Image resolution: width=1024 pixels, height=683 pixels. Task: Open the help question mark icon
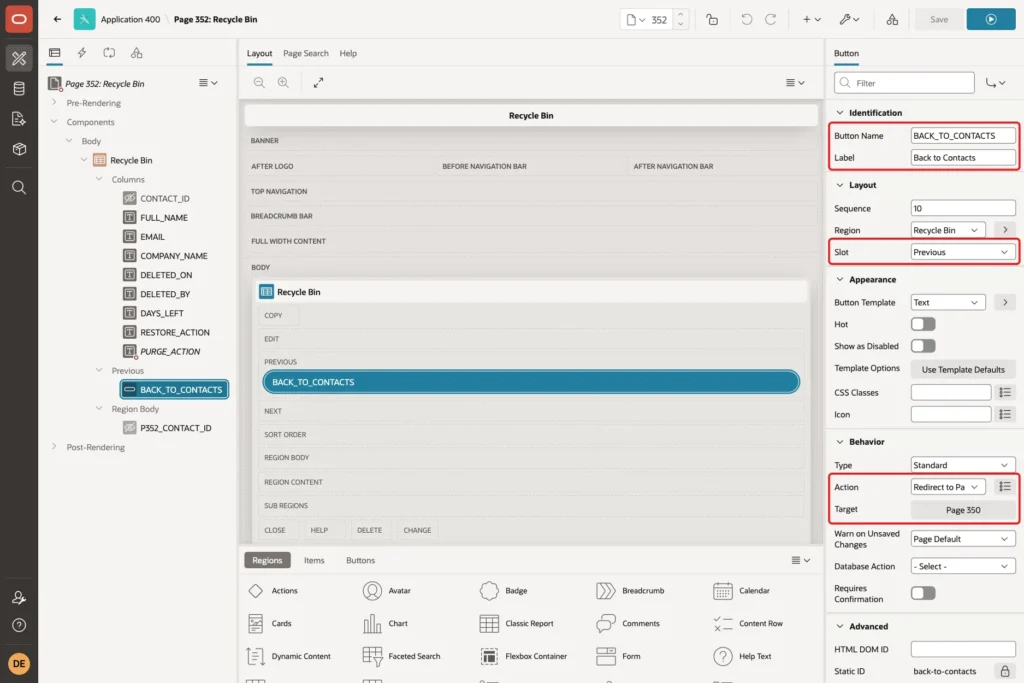[x=19, y=626]
